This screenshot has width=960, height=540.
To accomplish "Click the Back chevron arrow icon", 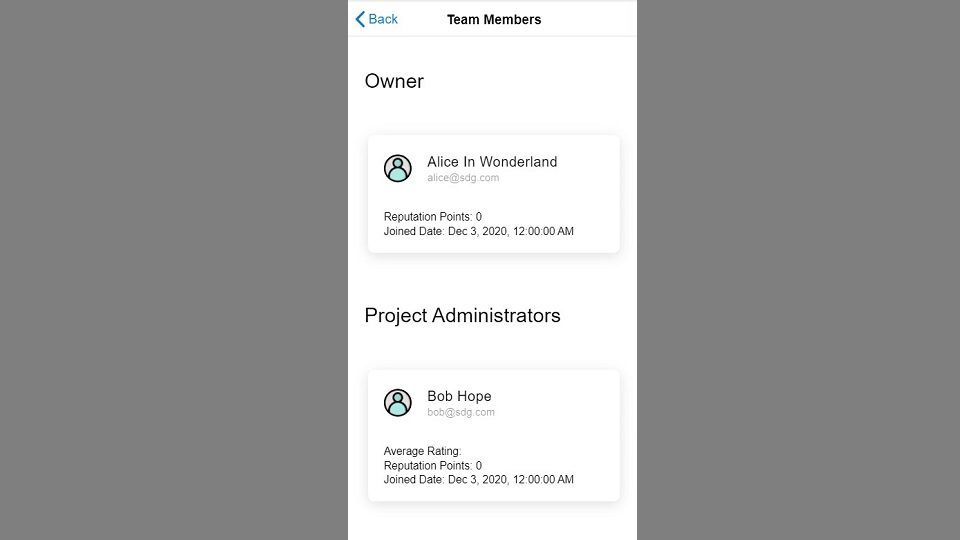I will pos(360,19).
